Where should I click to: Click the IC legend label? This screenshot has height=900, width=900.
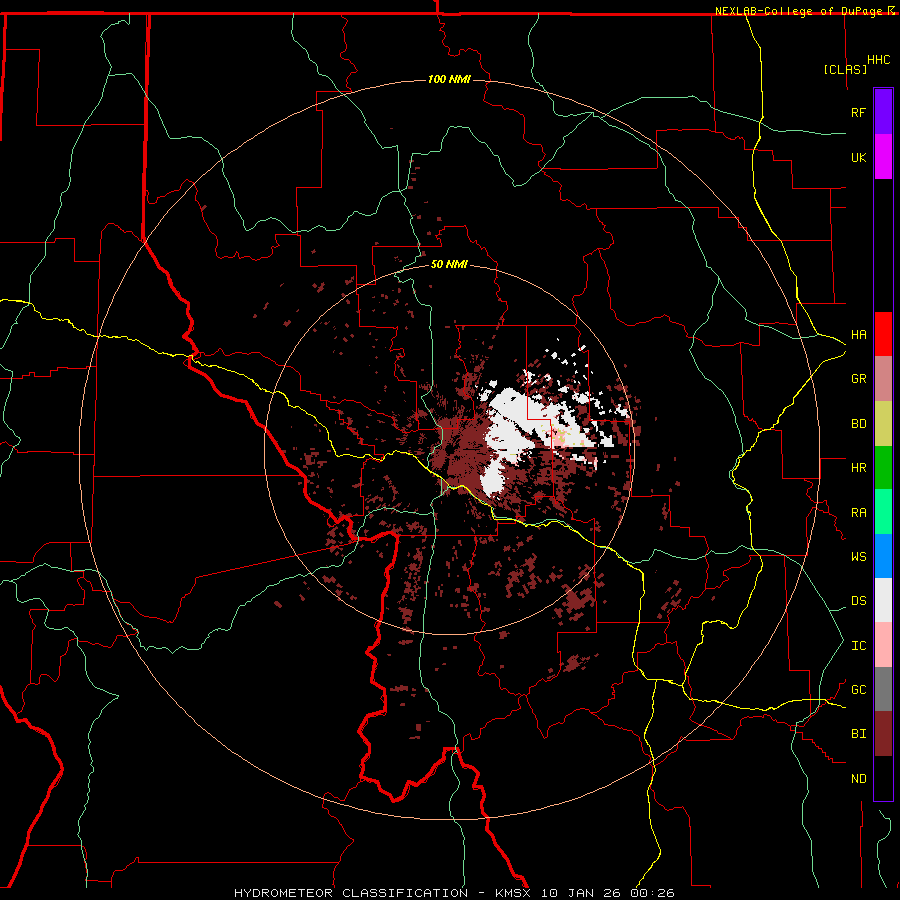coord(858,646)
